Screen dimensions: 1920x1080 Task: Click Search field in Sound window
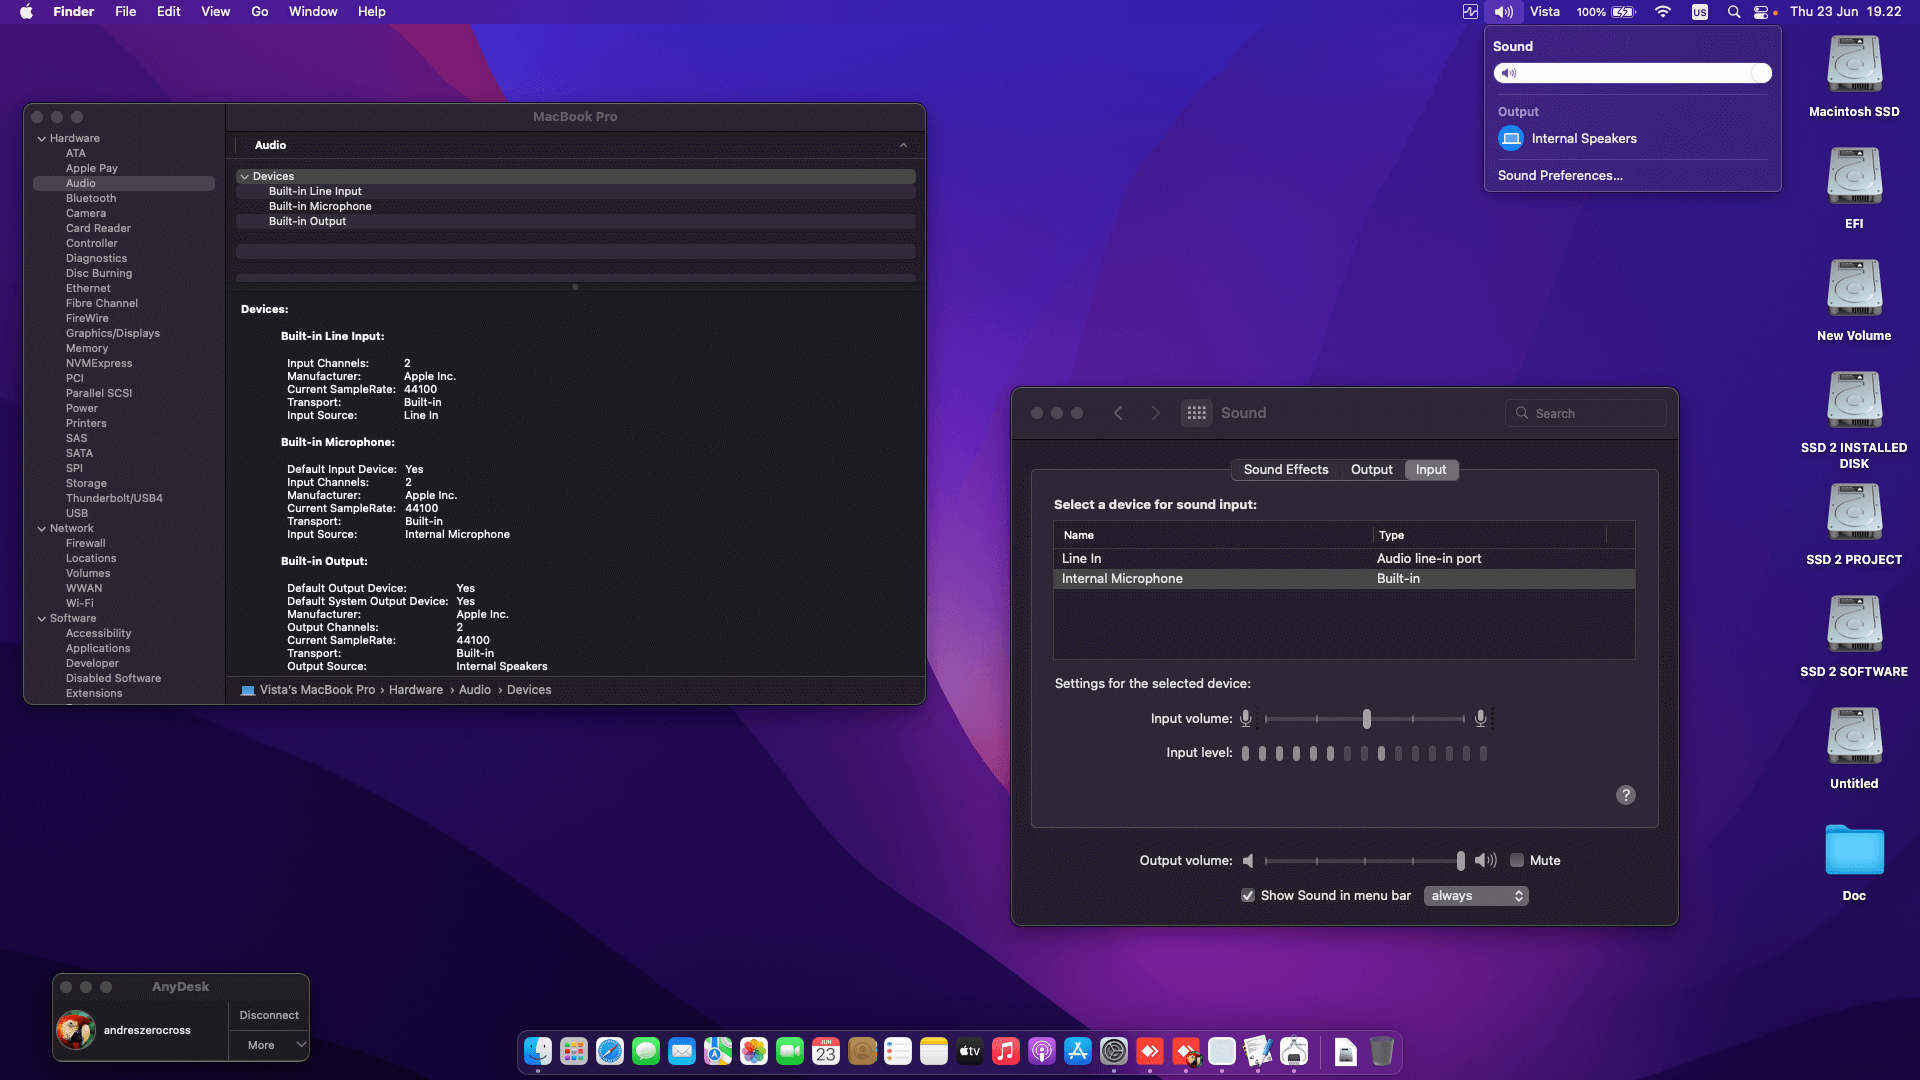pyautogui.click(x=1586, y=413)
